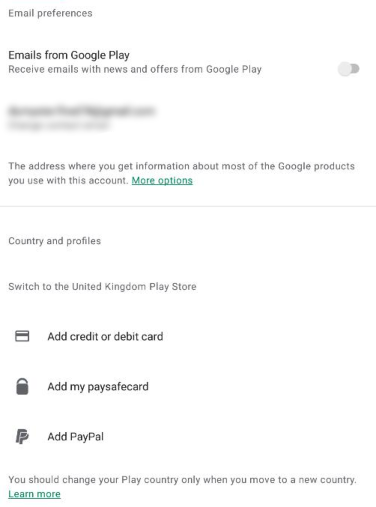Click the PayPal logo icon
Screen dimensions: 376x507
tap(22, 436)
